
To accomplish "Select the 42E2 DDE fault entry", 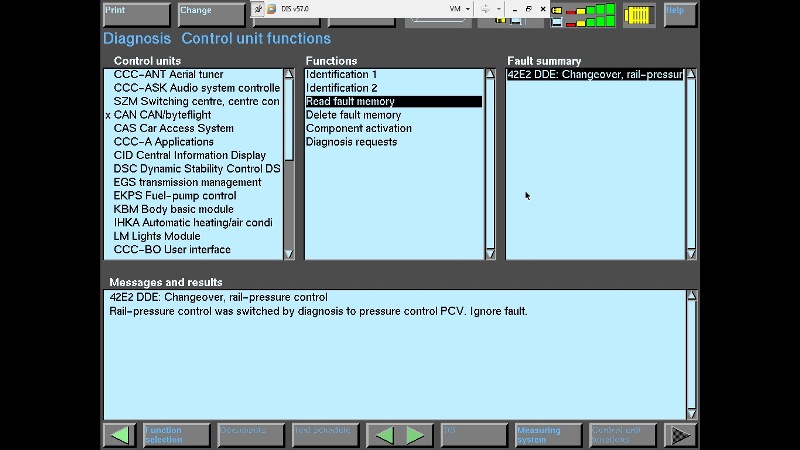I will [594, 74].
